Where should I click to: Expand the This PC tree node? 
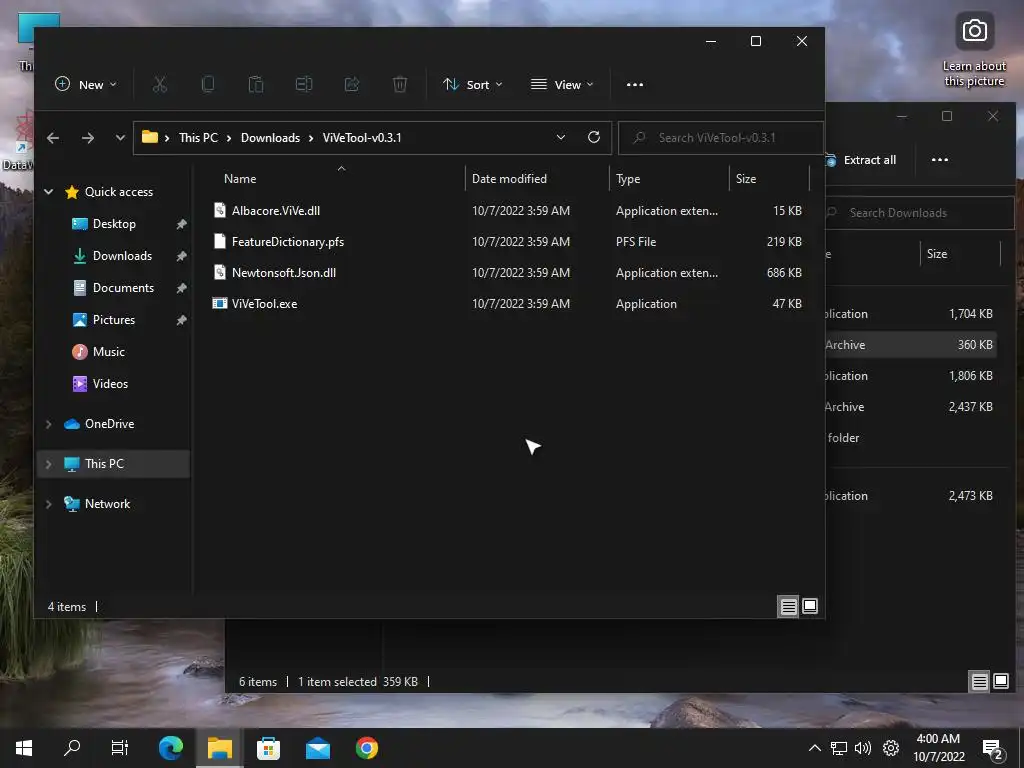click(48, 464)
